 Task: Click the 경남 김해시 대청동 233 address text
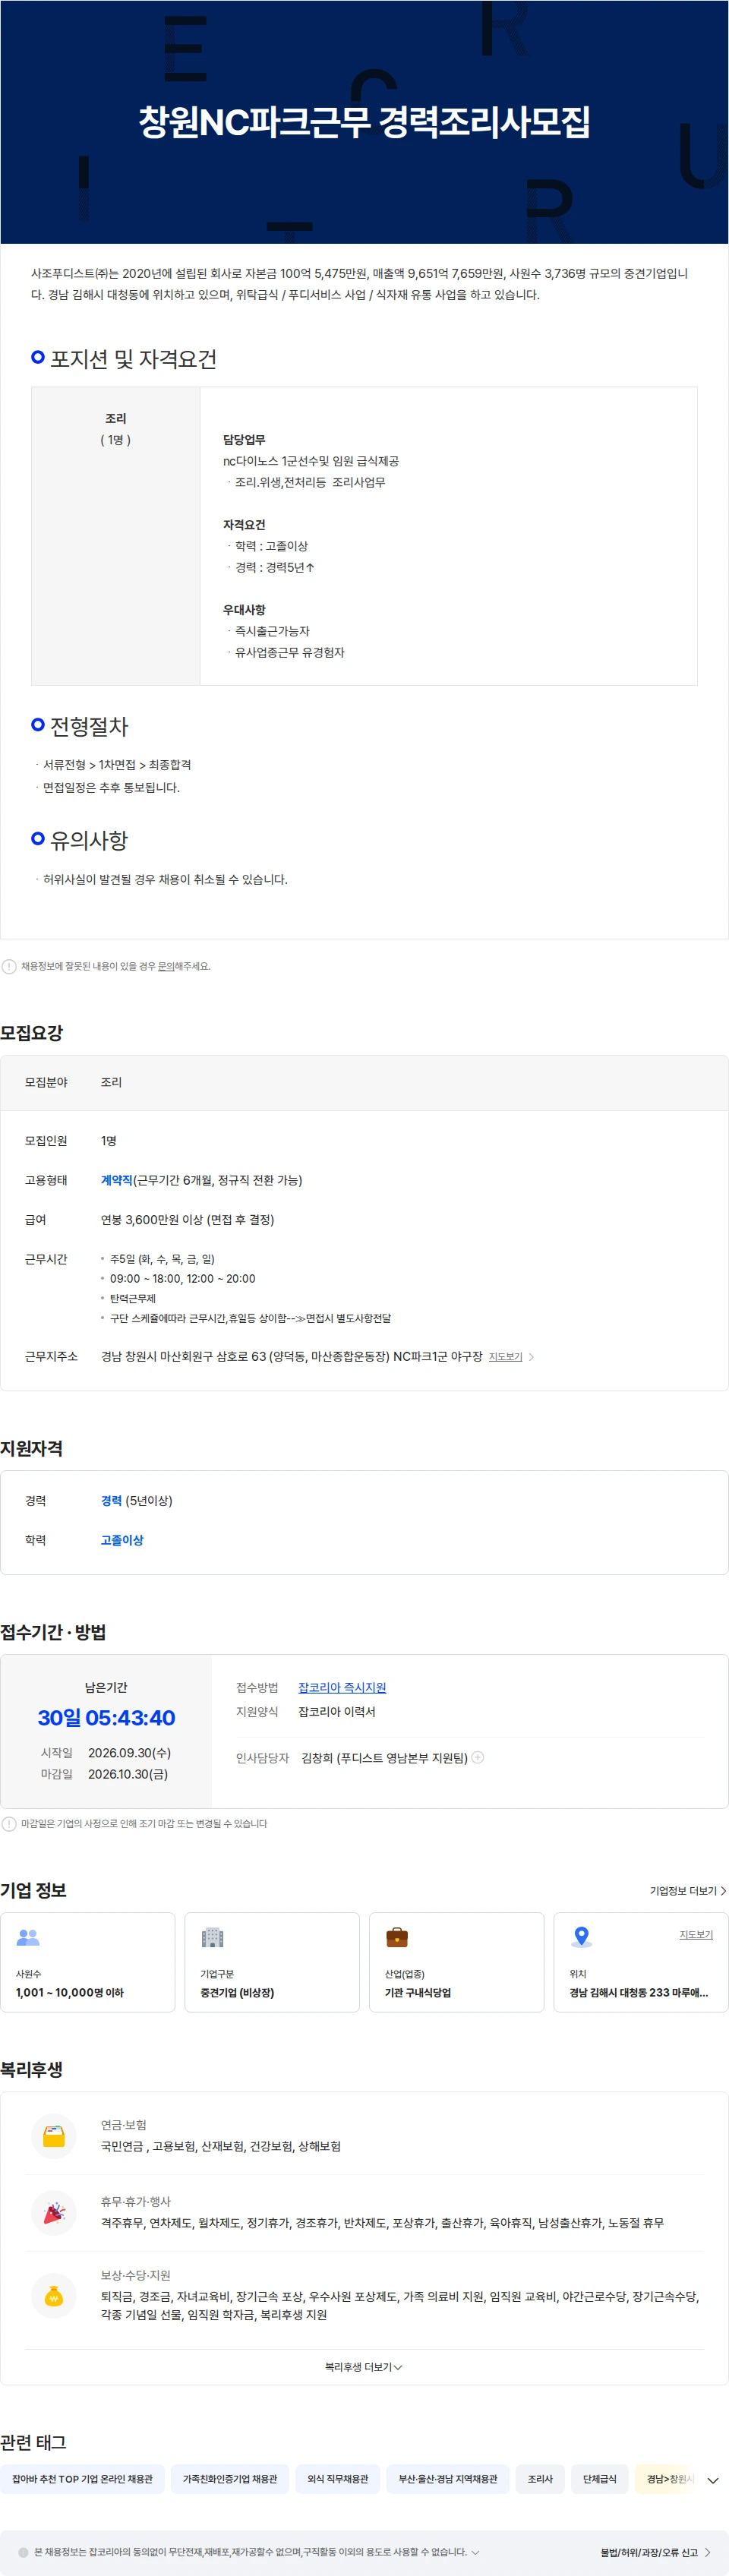pos(639,1992)
